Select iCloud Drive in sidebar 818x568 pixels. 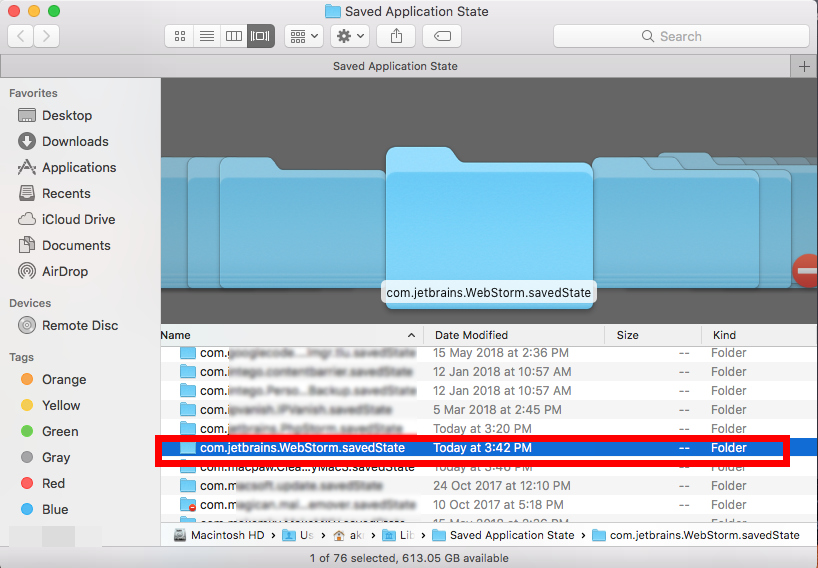[78, 220]
